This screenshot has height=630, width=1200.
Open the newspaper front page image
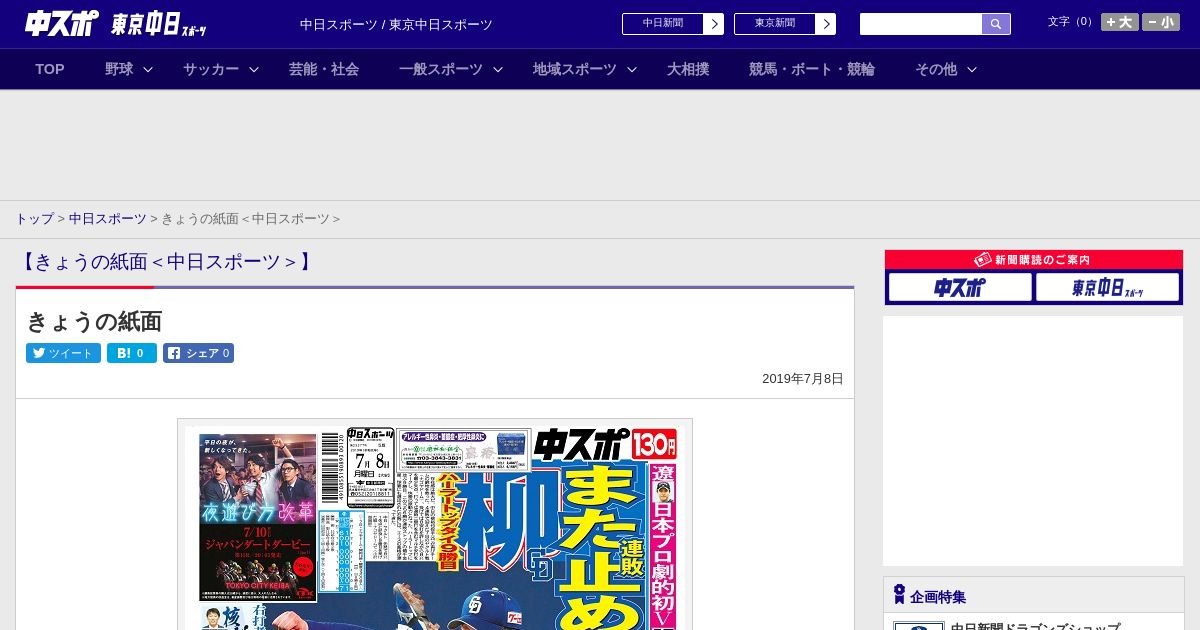pyautogui.click(x=435, y=525)
